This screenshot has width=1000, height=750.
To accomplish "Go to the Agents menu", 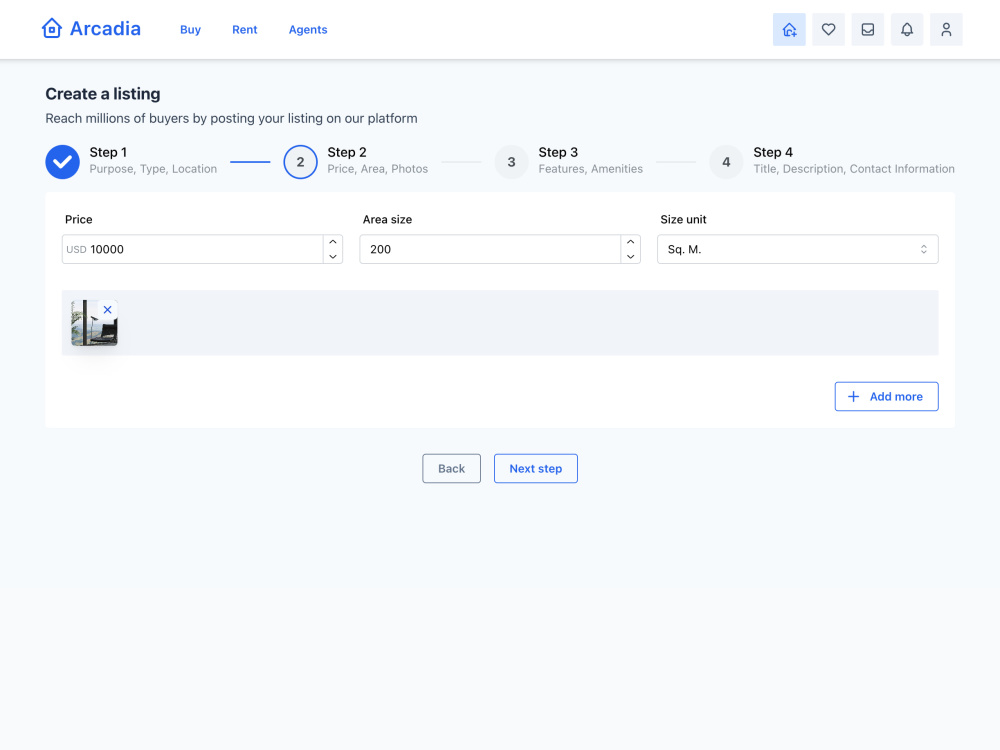I will [x=307, y=29].
